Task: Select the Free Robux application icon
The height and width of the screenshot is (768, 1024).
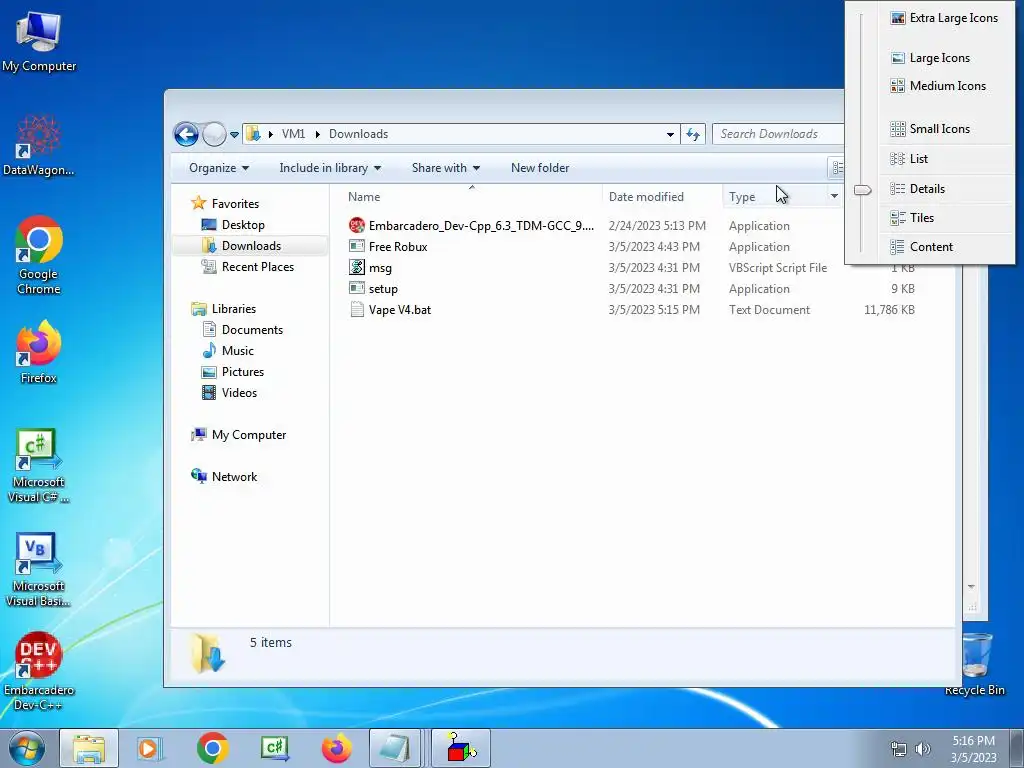Action: 357,247
